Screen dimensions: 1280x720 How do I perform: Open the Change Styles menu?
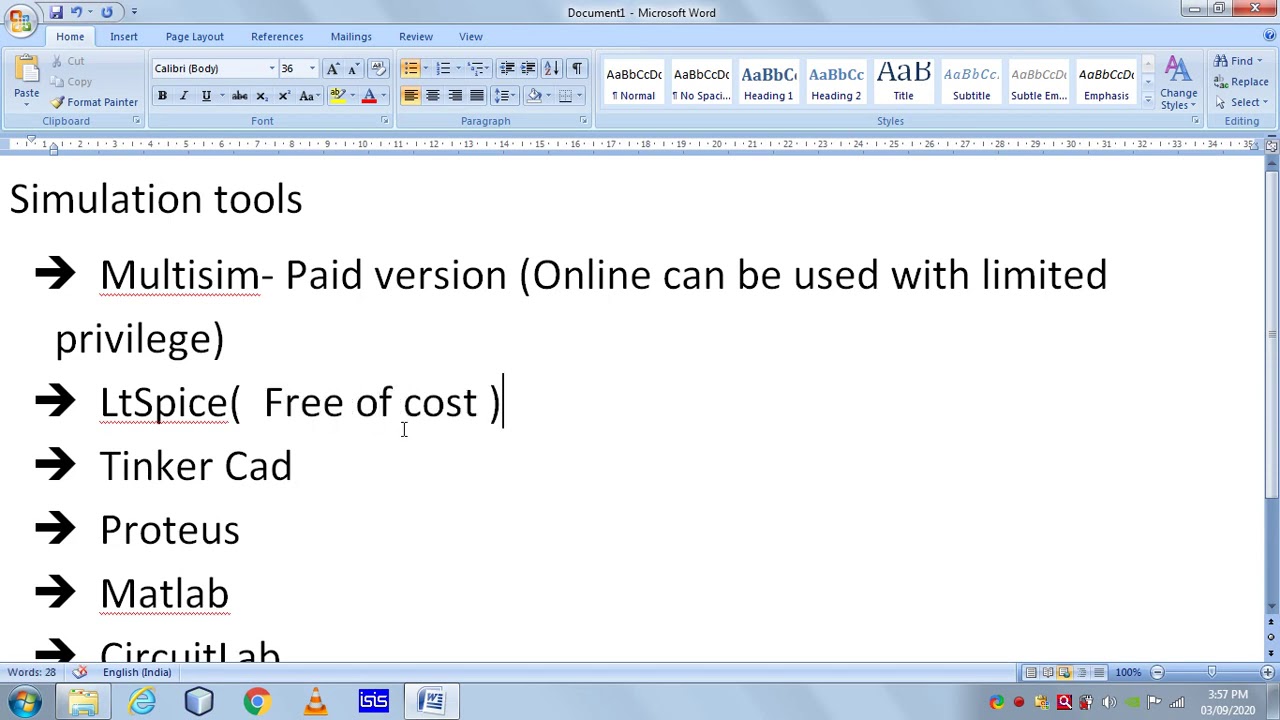pos(1178,83)
